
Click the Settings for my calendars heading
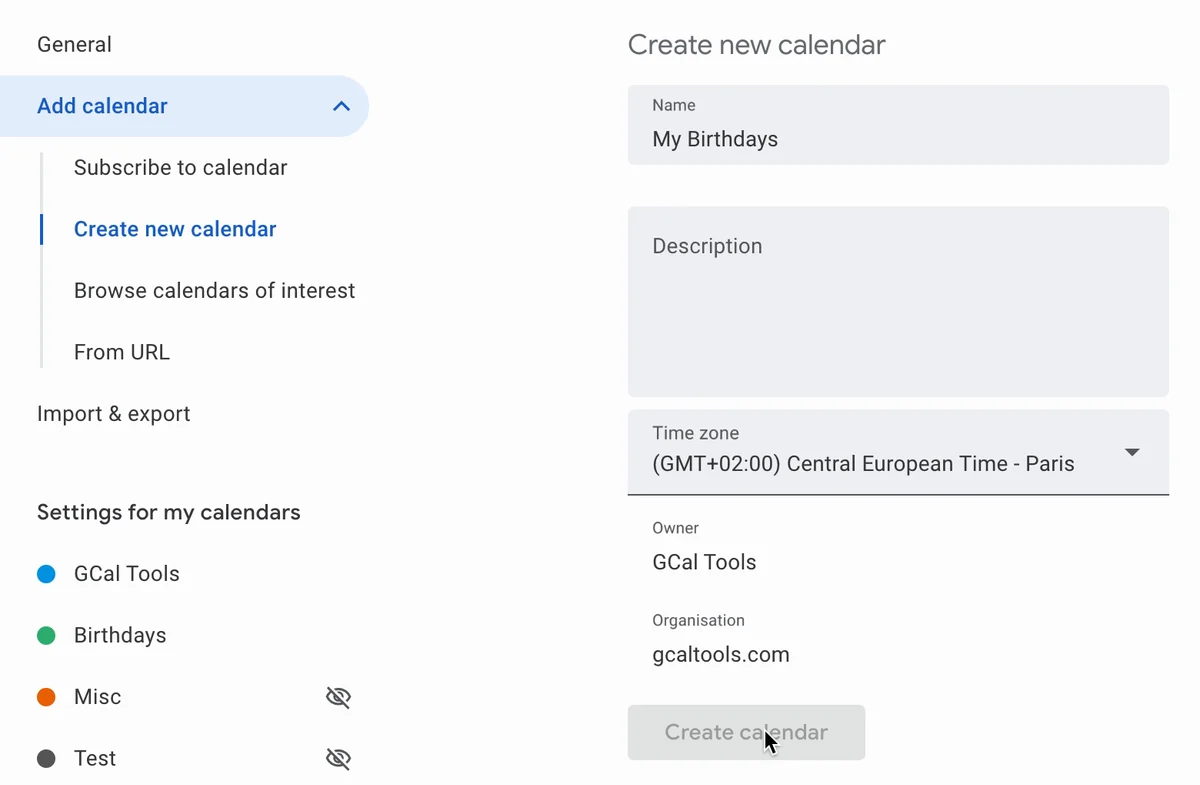169,512
